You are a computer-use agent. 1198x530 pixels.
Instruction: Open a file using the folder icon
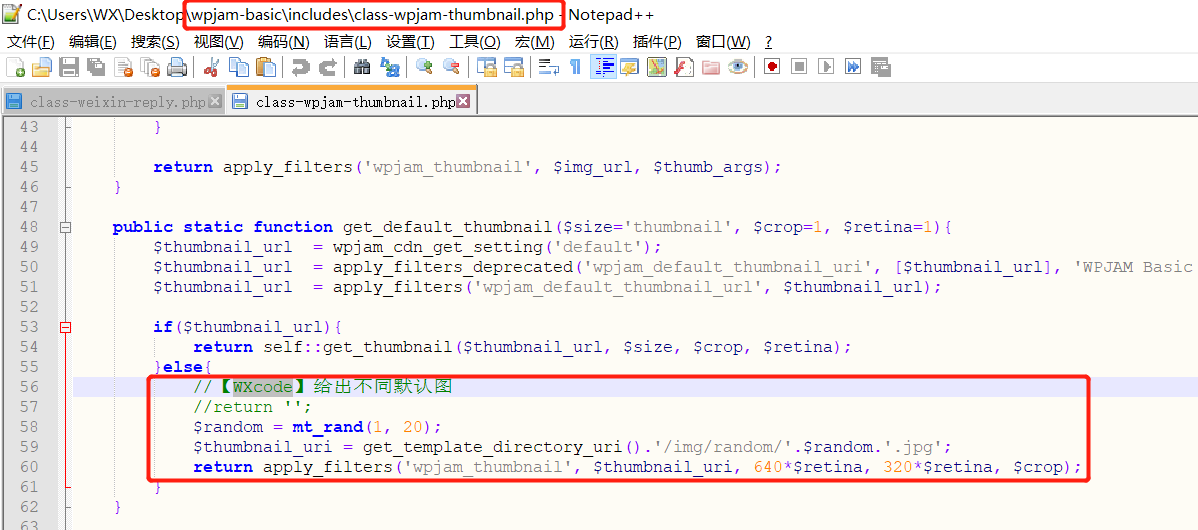click(41, 67)
